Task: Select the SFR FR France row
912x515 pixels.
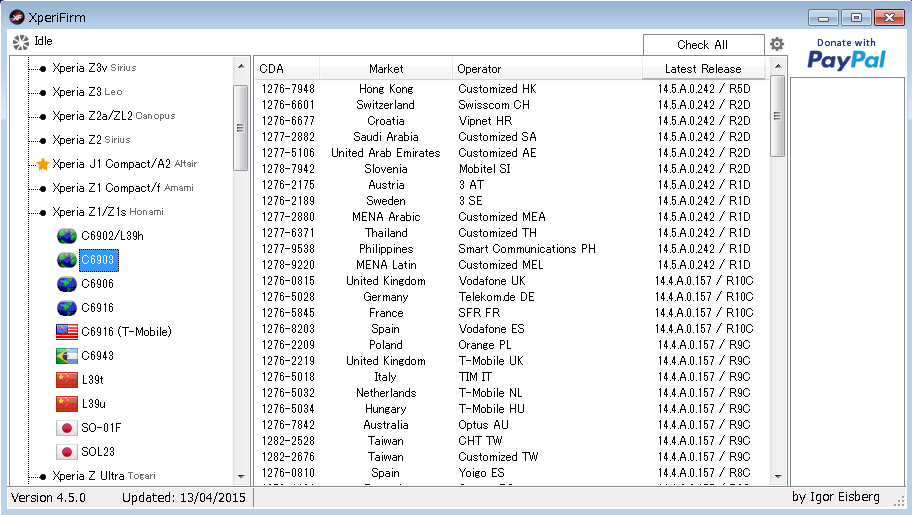Action: pos(512,313)
